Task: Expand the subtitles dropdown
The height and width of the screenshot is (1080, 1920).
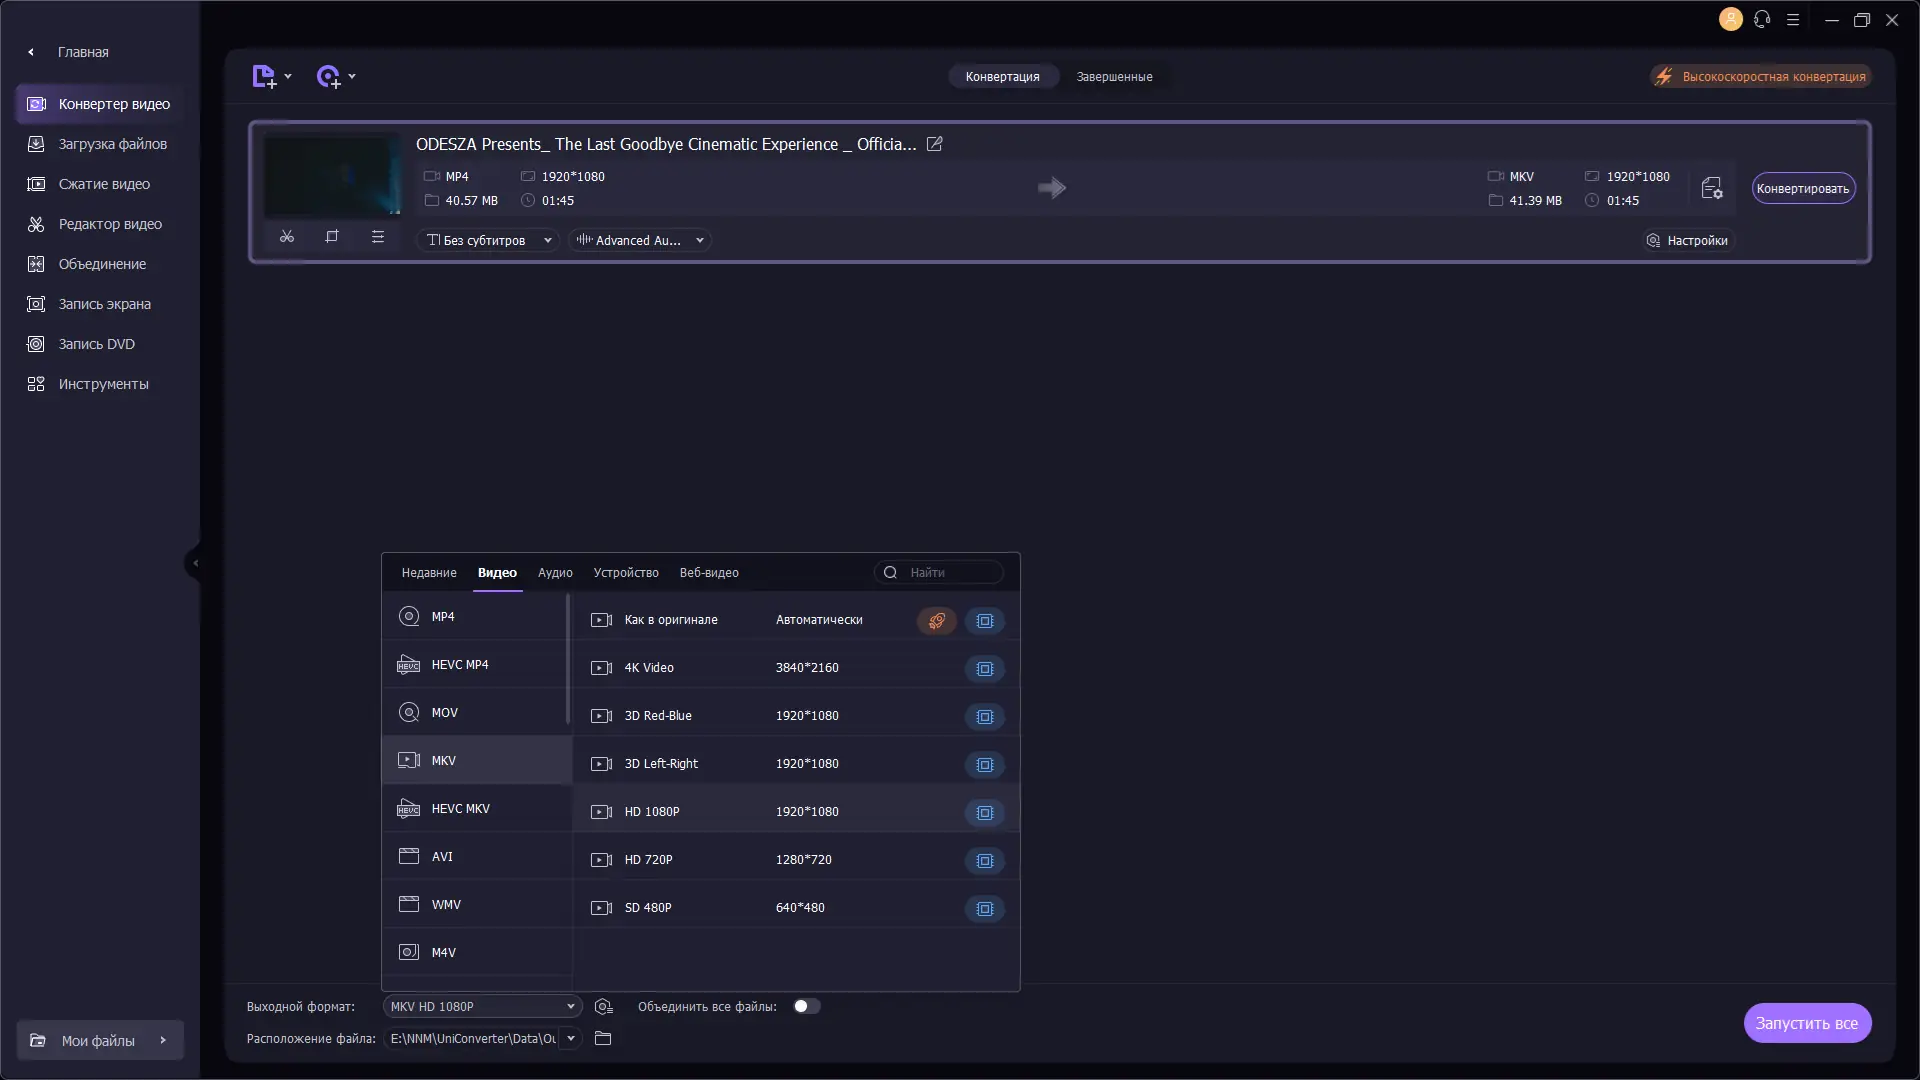Action: click(x=488, y=241)
